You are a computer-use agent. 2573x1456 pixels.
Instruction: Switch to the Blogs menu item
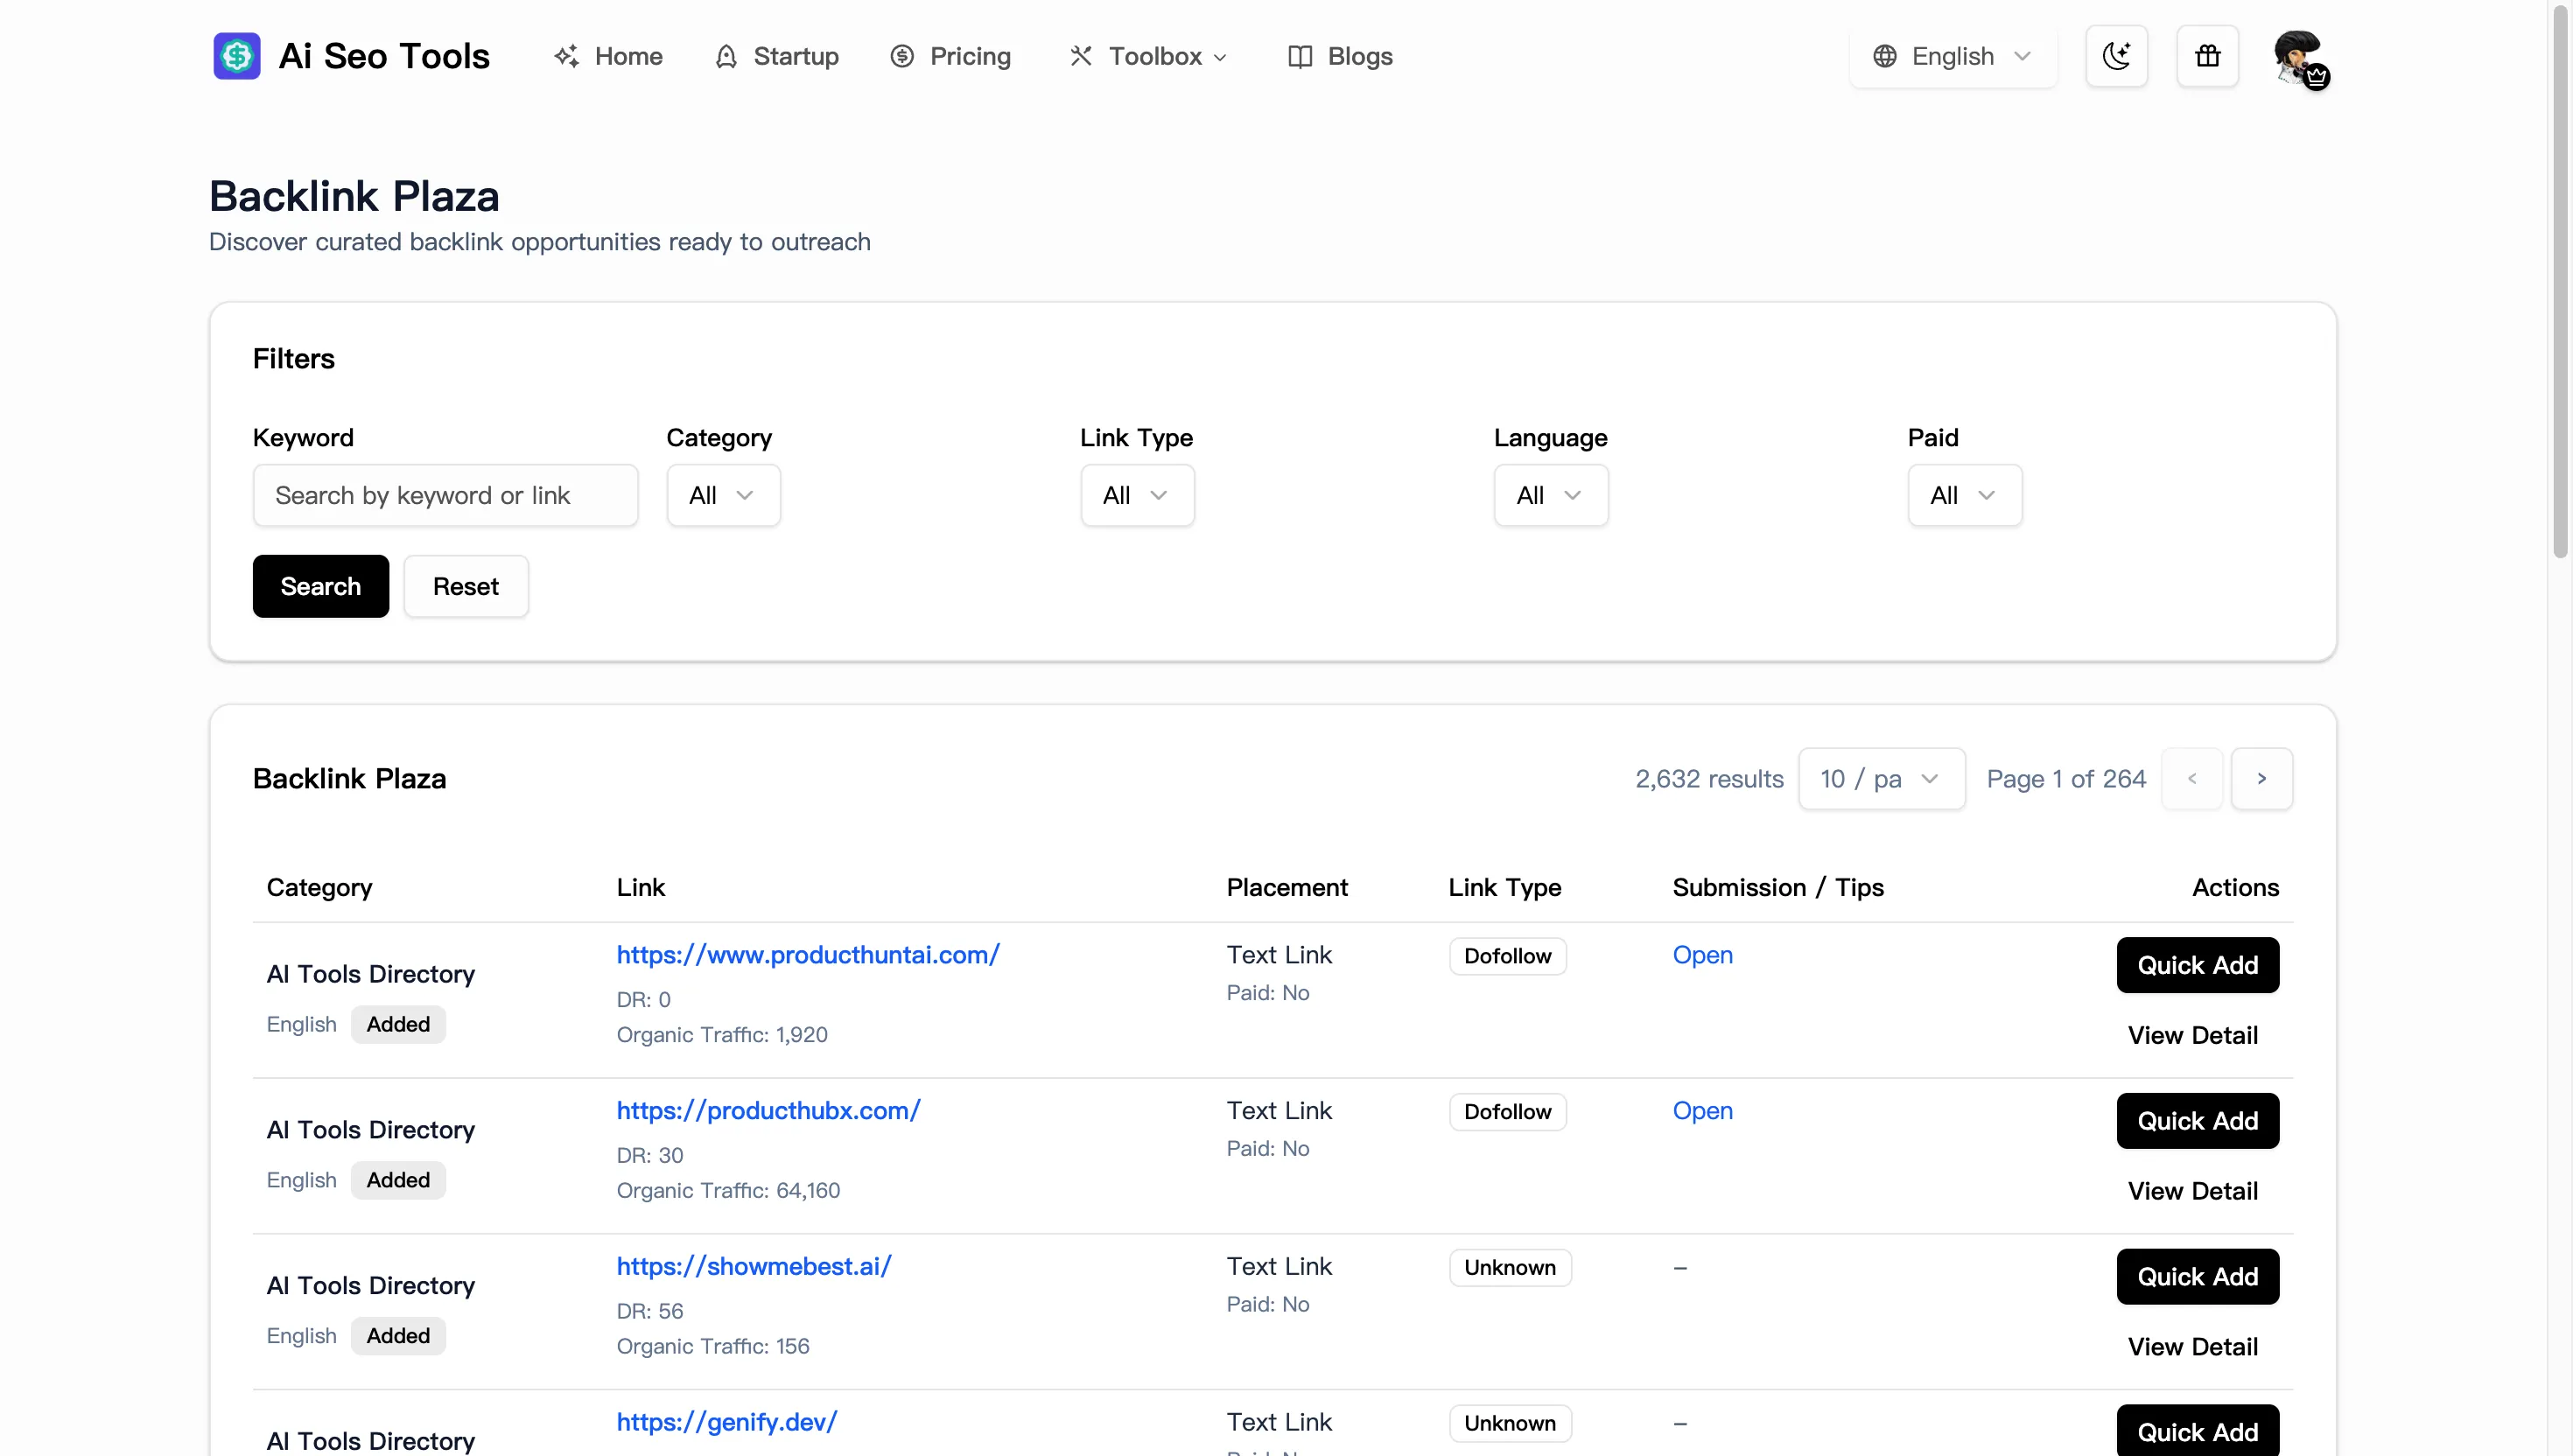click(1360, 56)
